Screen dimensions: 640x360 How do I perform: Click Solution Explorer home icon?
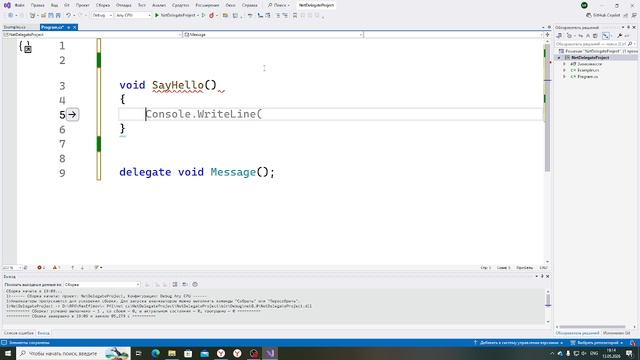click(559, 36)
